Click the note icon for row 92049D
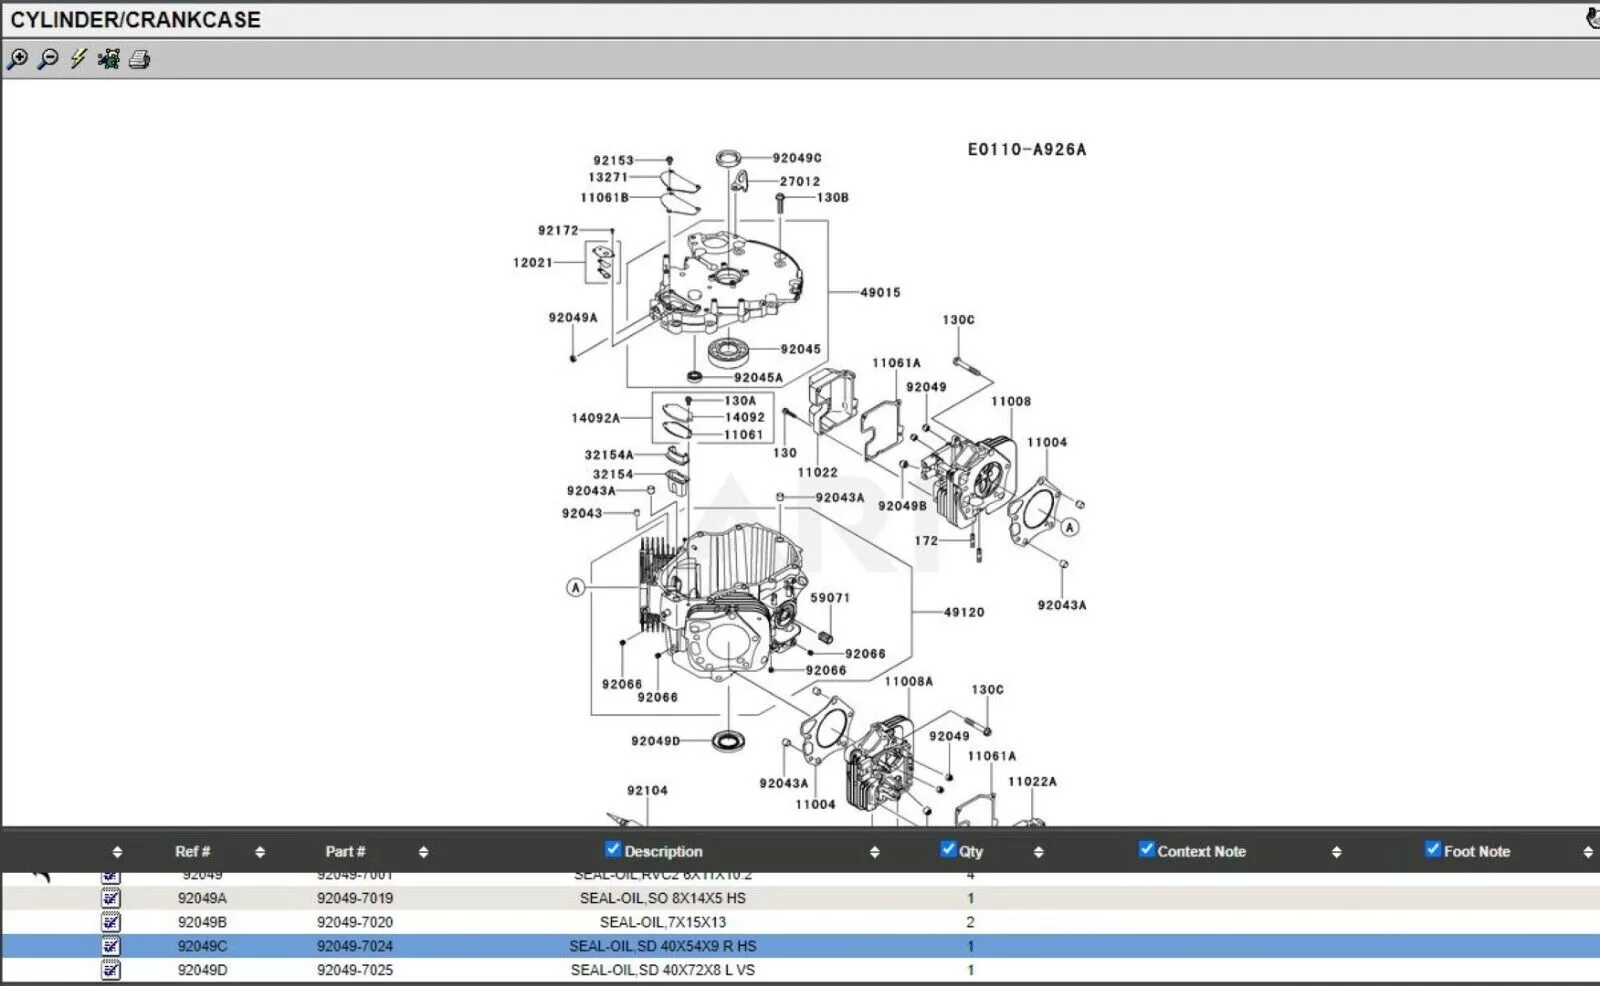Image resolution: width=1600 pixels, height=986 pixels. 111,969
